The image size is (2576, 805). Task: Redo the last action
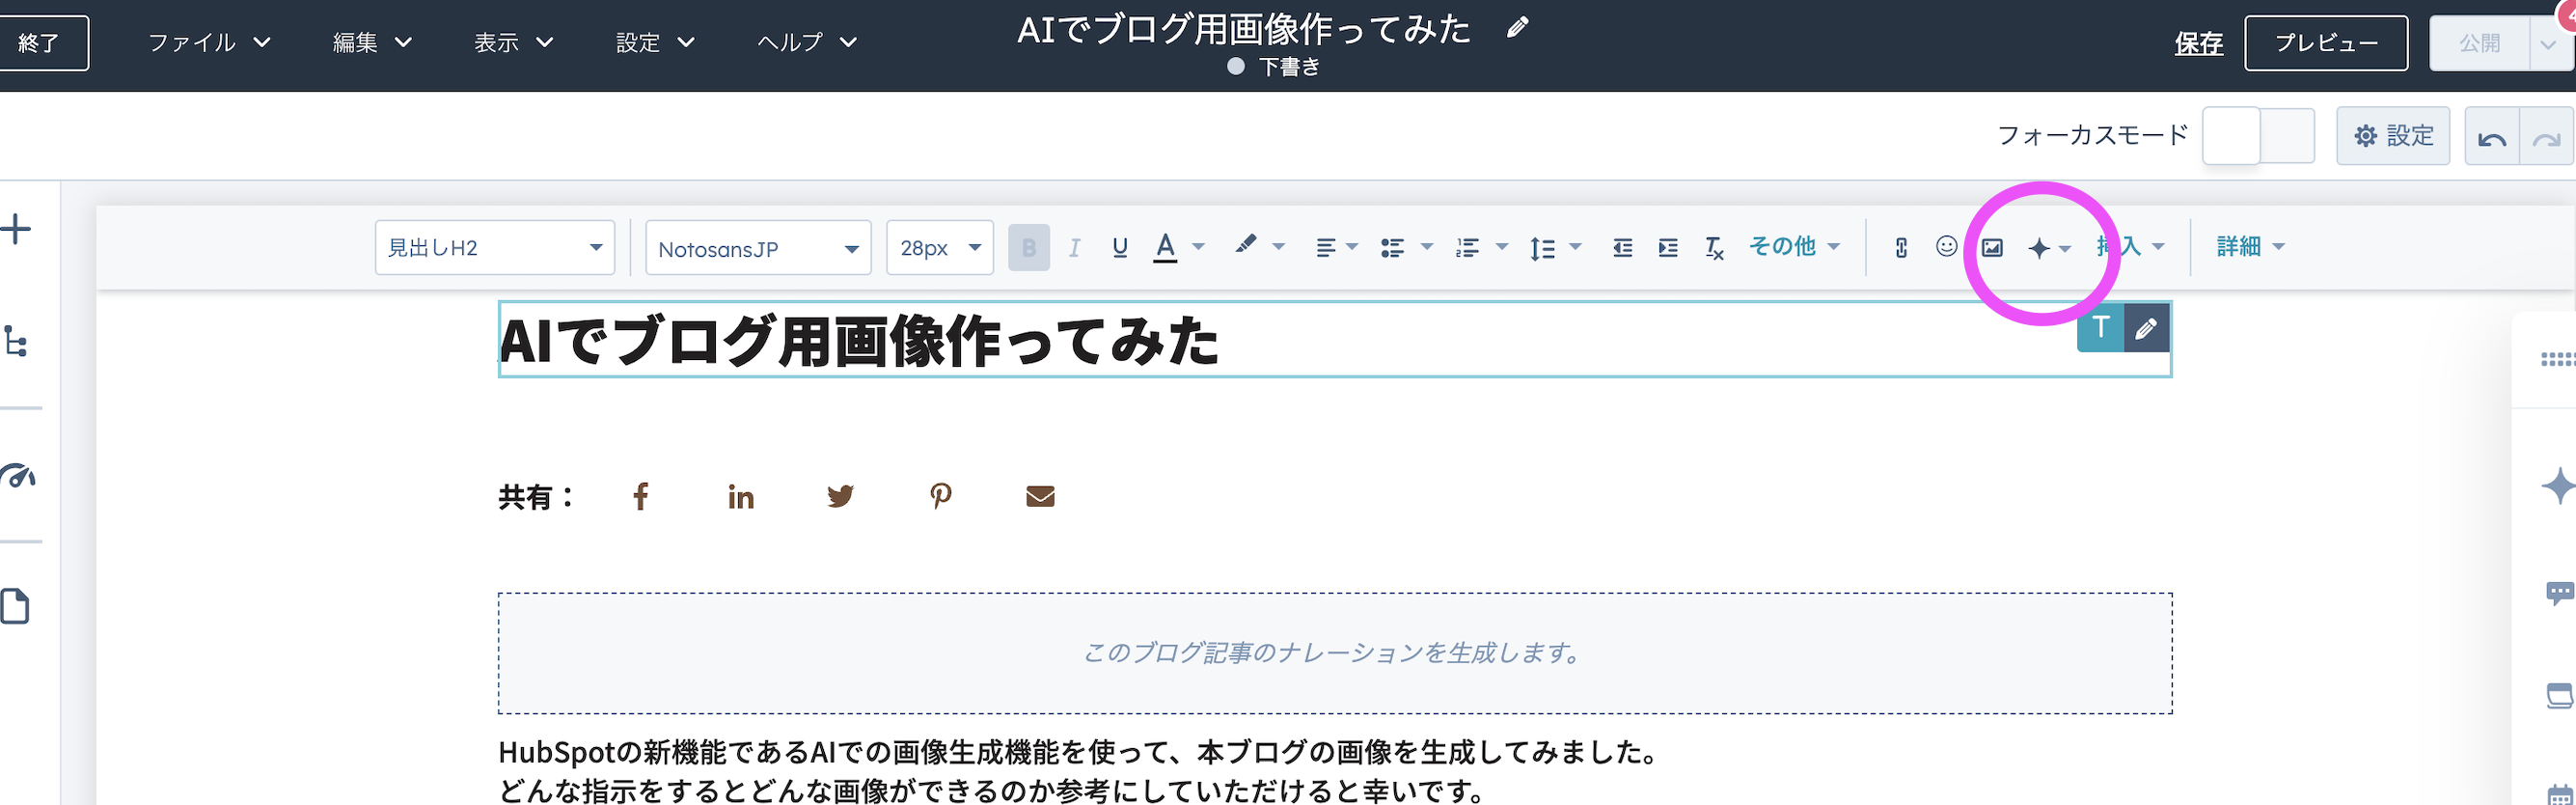point(2546,137)
